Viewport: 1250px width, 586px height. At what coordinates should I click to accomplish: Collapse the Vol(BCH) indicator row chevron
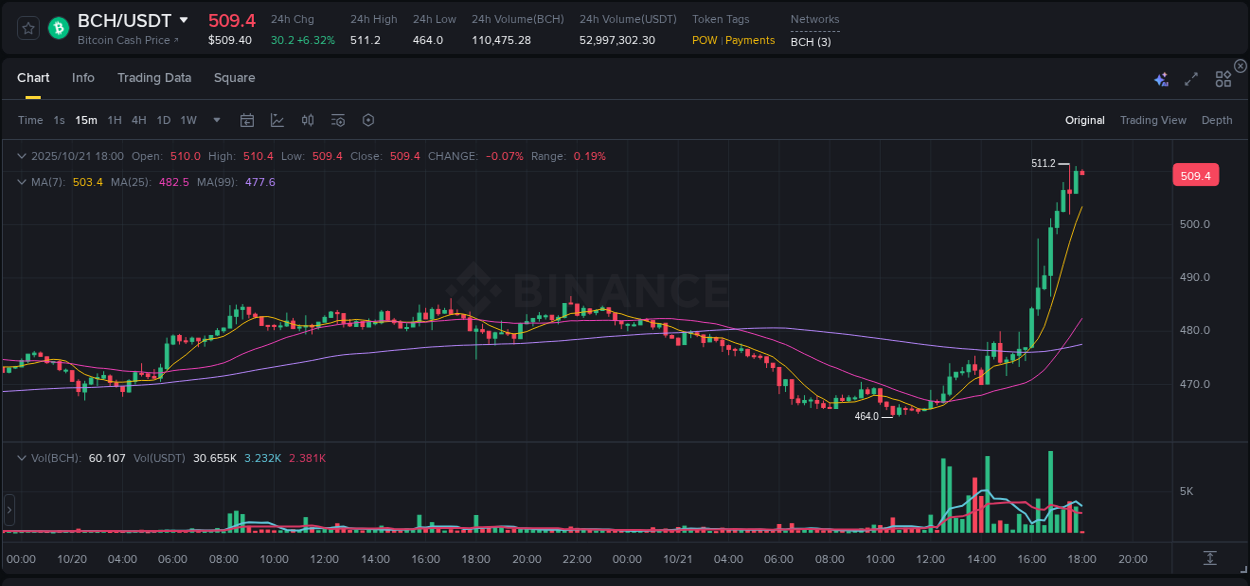point(20,456)
